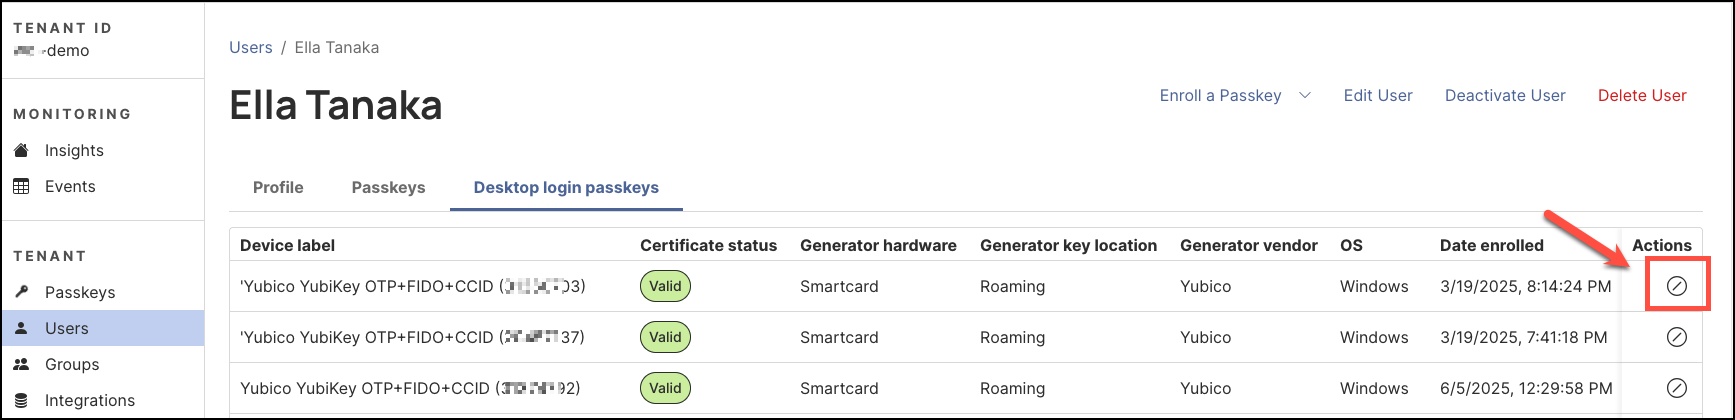Click the Insights house icon in sidebar
This screenshot has height=420, width=1735.
click(x=21, y=150)
